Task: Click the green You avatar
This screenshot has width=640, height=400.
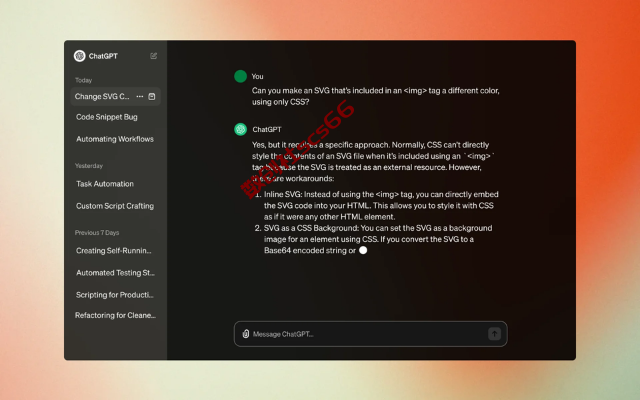Action: 240,76
